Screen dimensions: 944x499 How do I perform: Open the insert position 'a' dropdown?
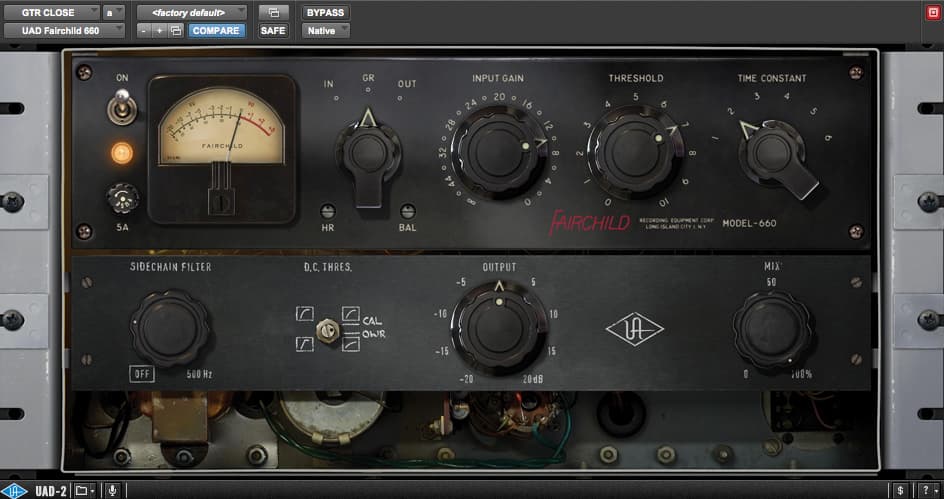tap(114, 12)
